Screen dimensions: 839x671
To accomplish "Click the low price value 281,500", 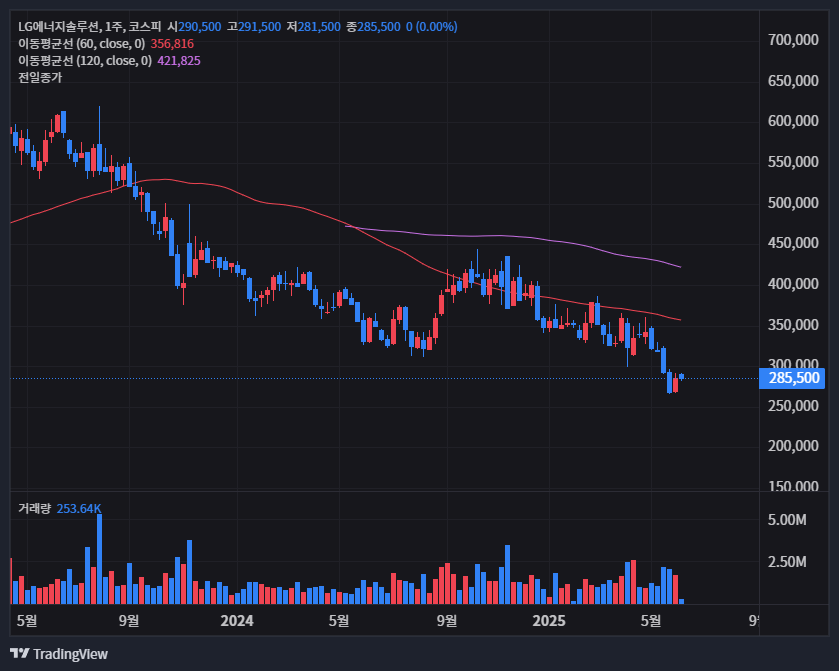I will pos(319,27).
